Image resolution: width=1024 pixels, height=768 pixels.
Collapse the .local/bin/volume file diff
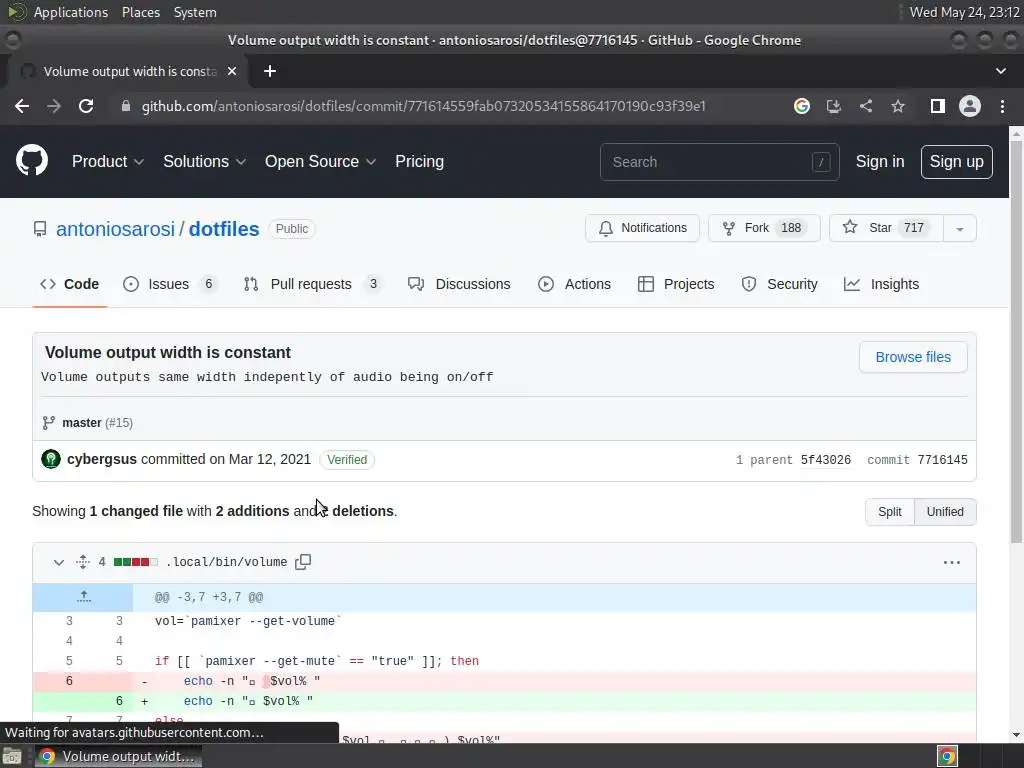pos(59,562)
